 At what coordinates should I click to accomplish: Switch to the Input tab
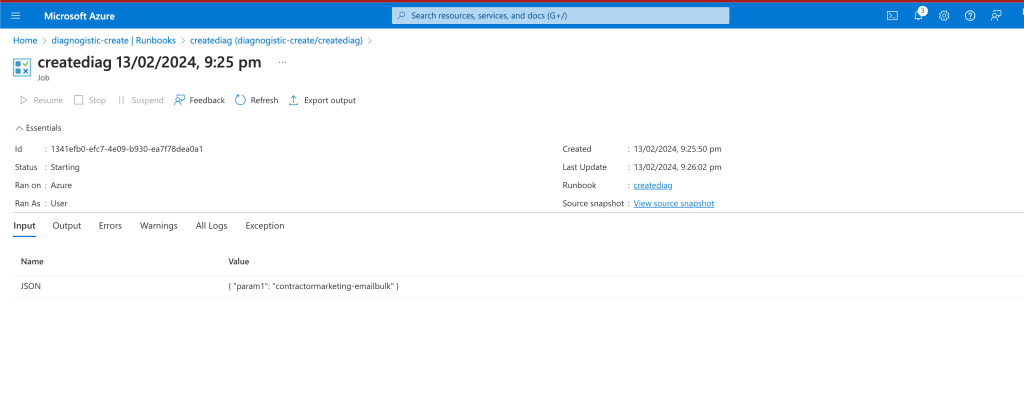pyautogui.click(x=24, y=226)
